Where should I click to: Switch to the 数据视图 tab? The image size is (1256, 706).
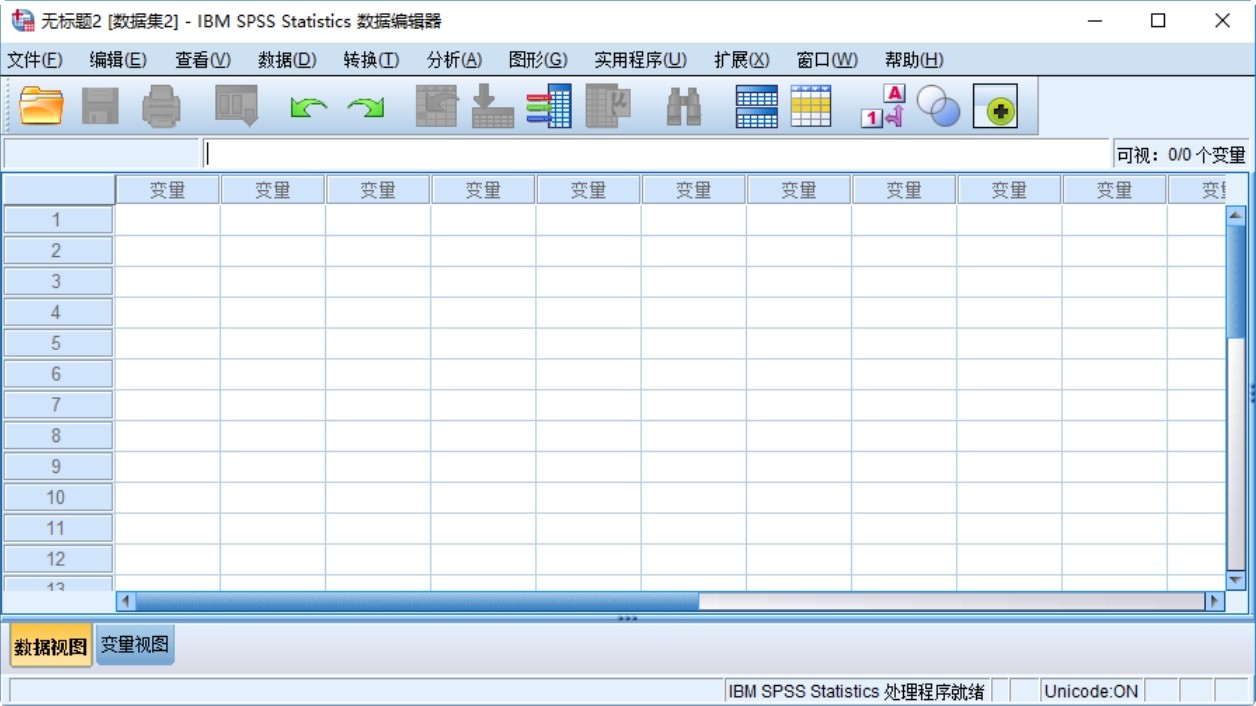point(51,646)
